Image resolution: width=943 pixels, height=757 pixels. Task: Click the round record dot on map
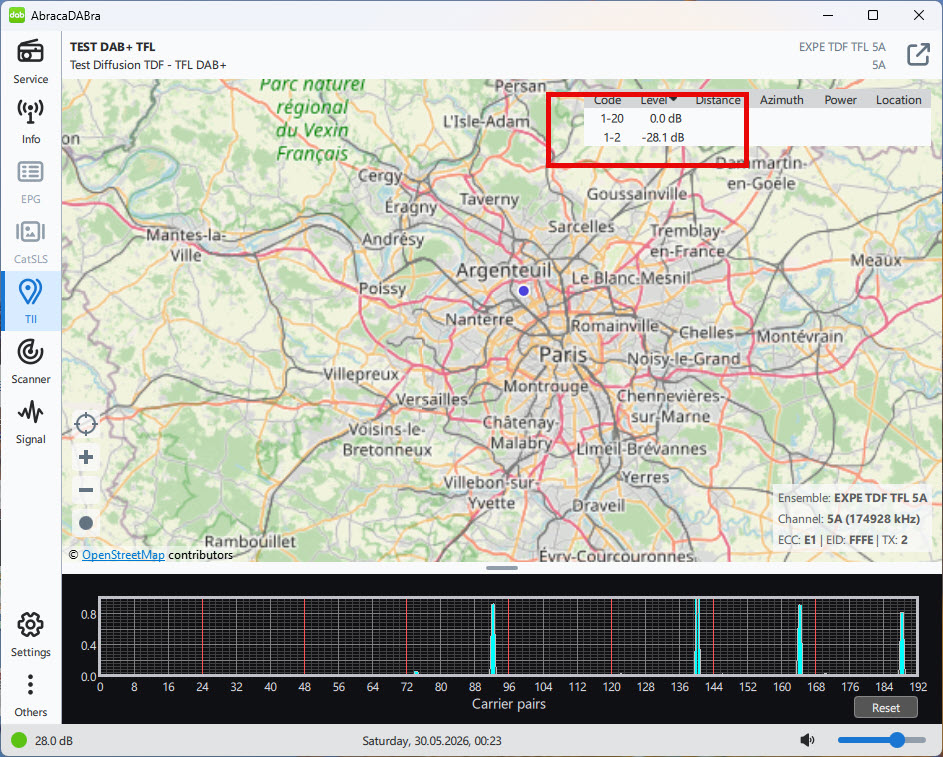coord(86,523)
